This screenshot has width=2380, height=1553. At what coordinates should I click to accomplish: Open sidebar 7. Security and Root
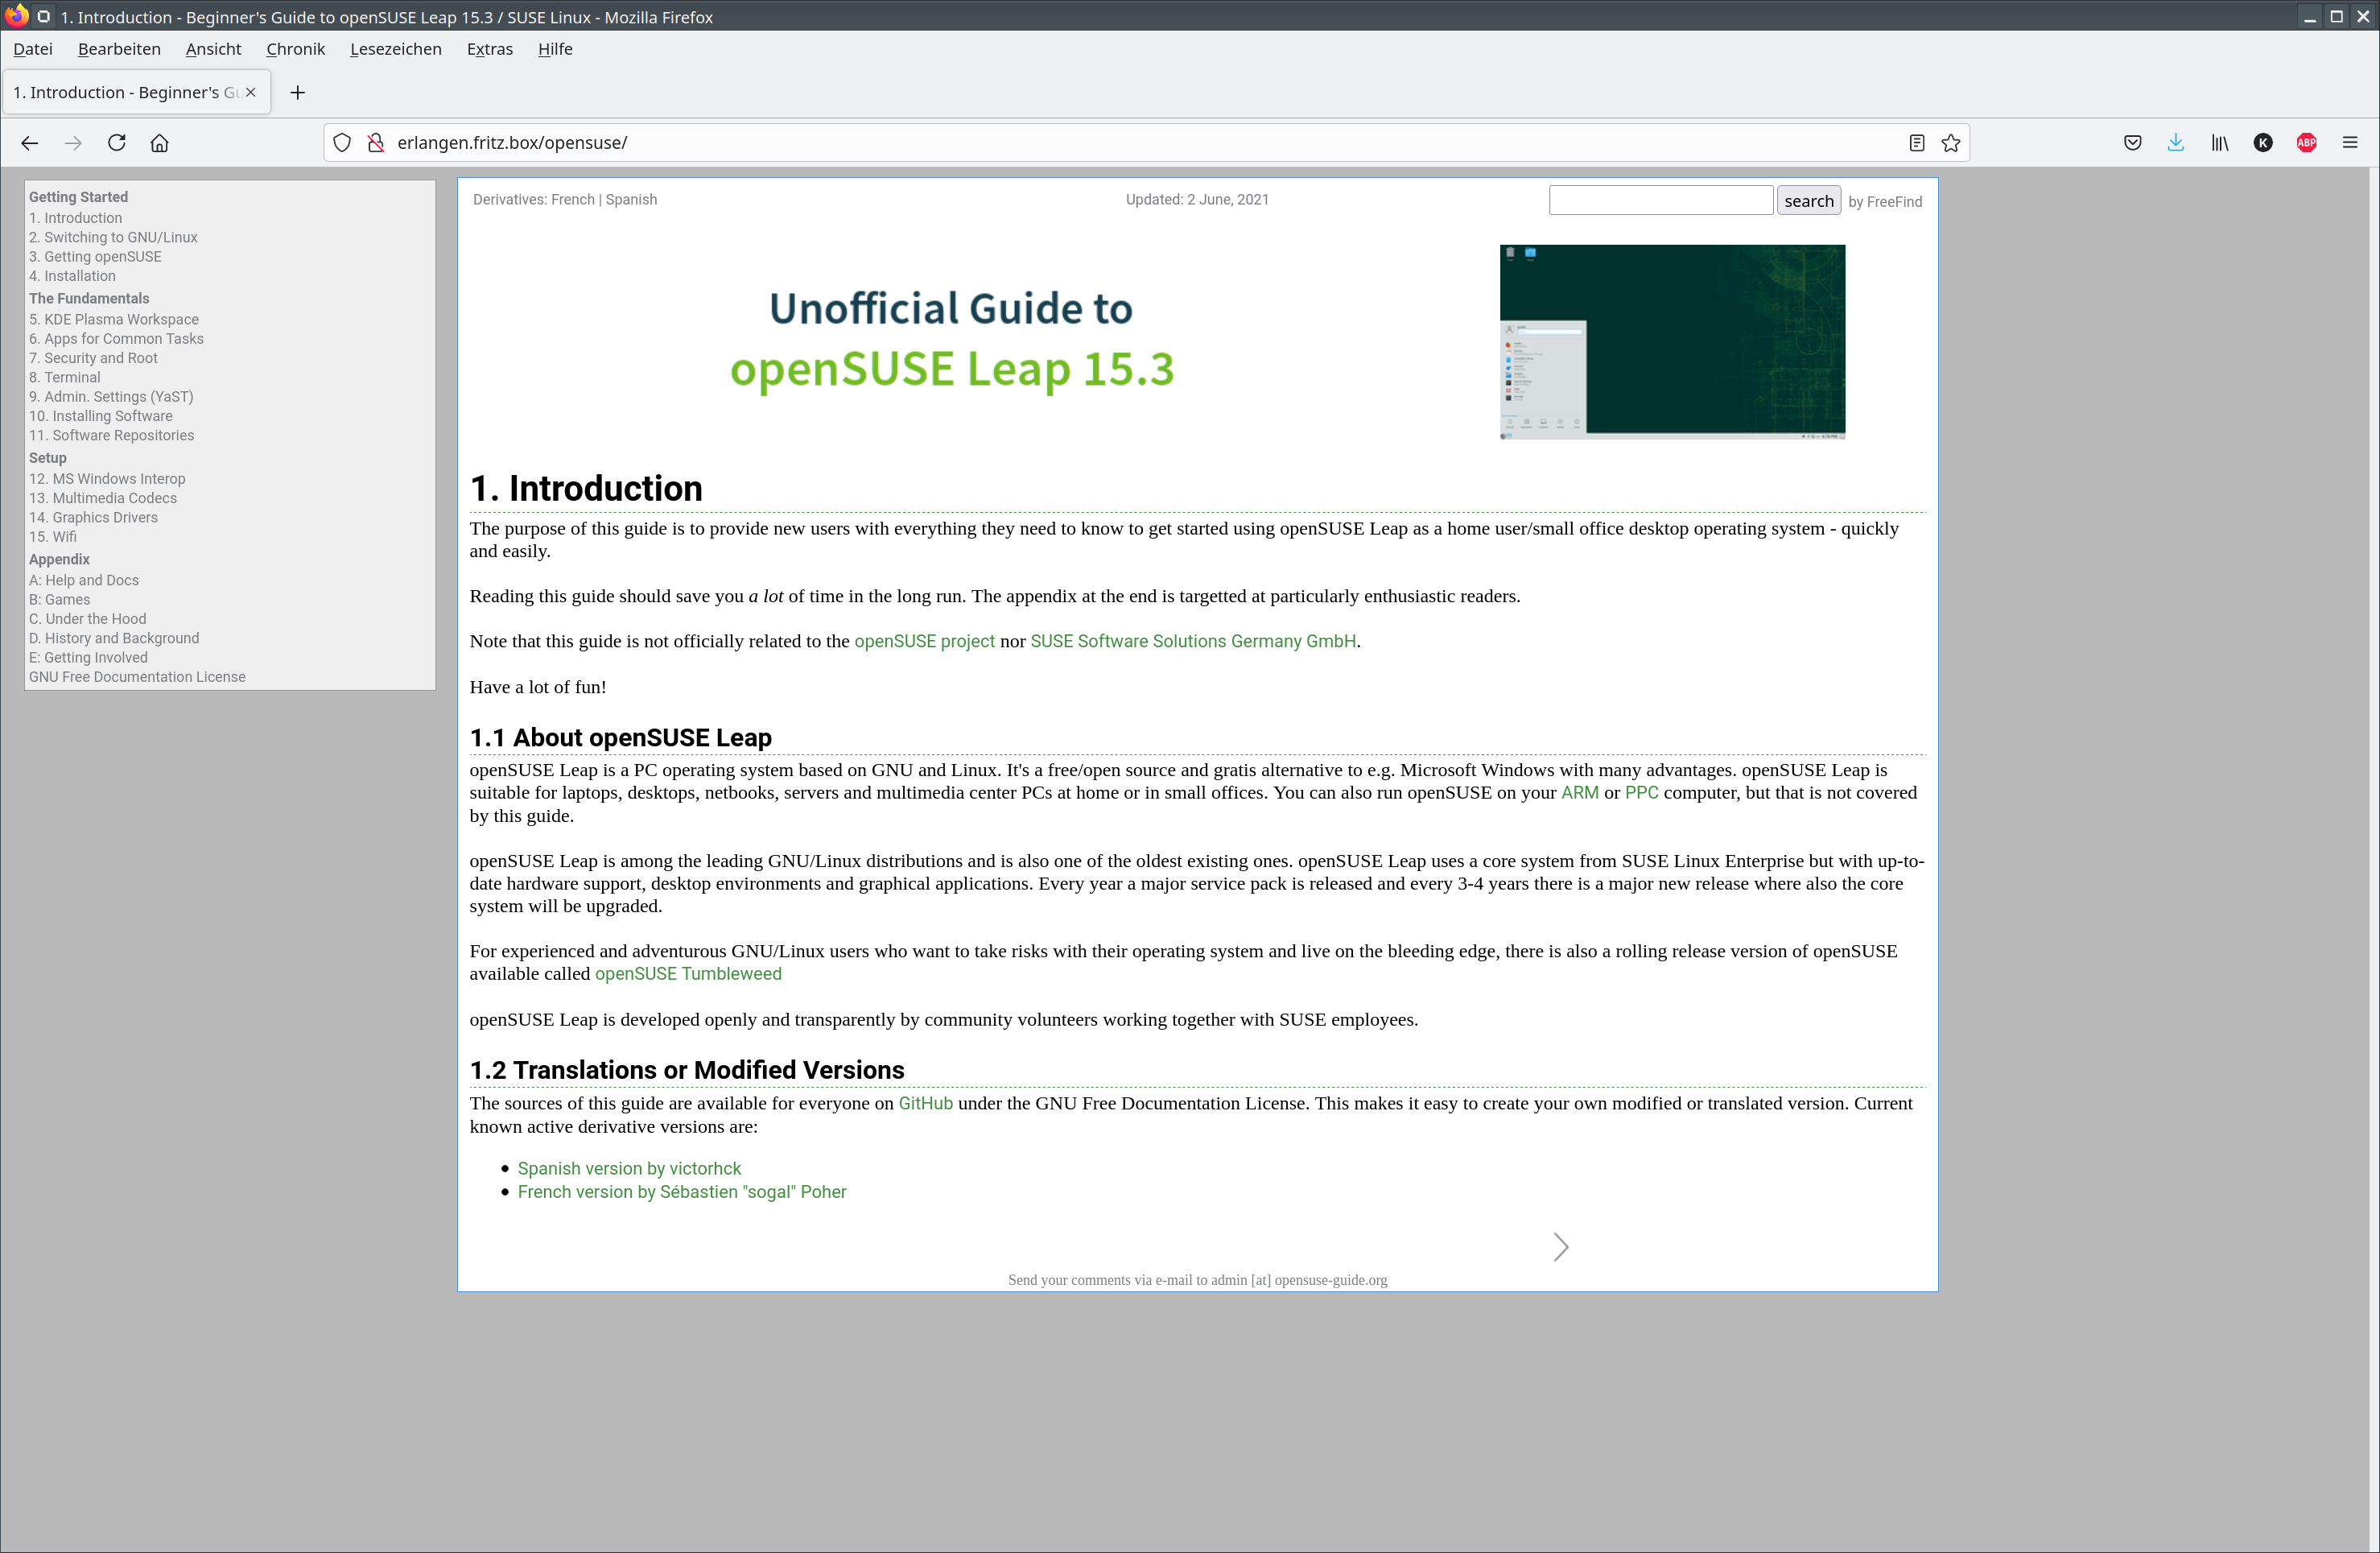(93, 358)
